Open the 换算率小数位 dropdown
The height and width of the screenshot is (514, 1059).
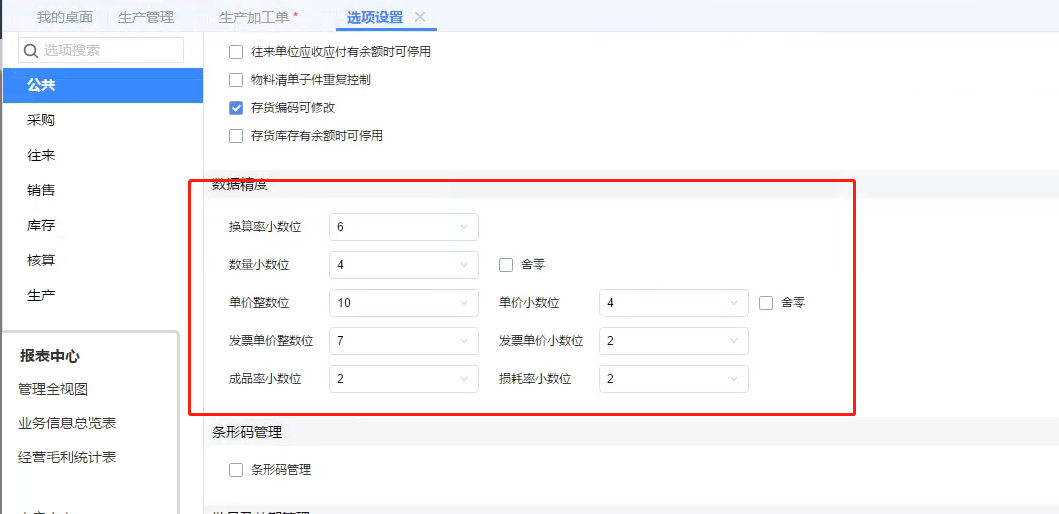404,227
